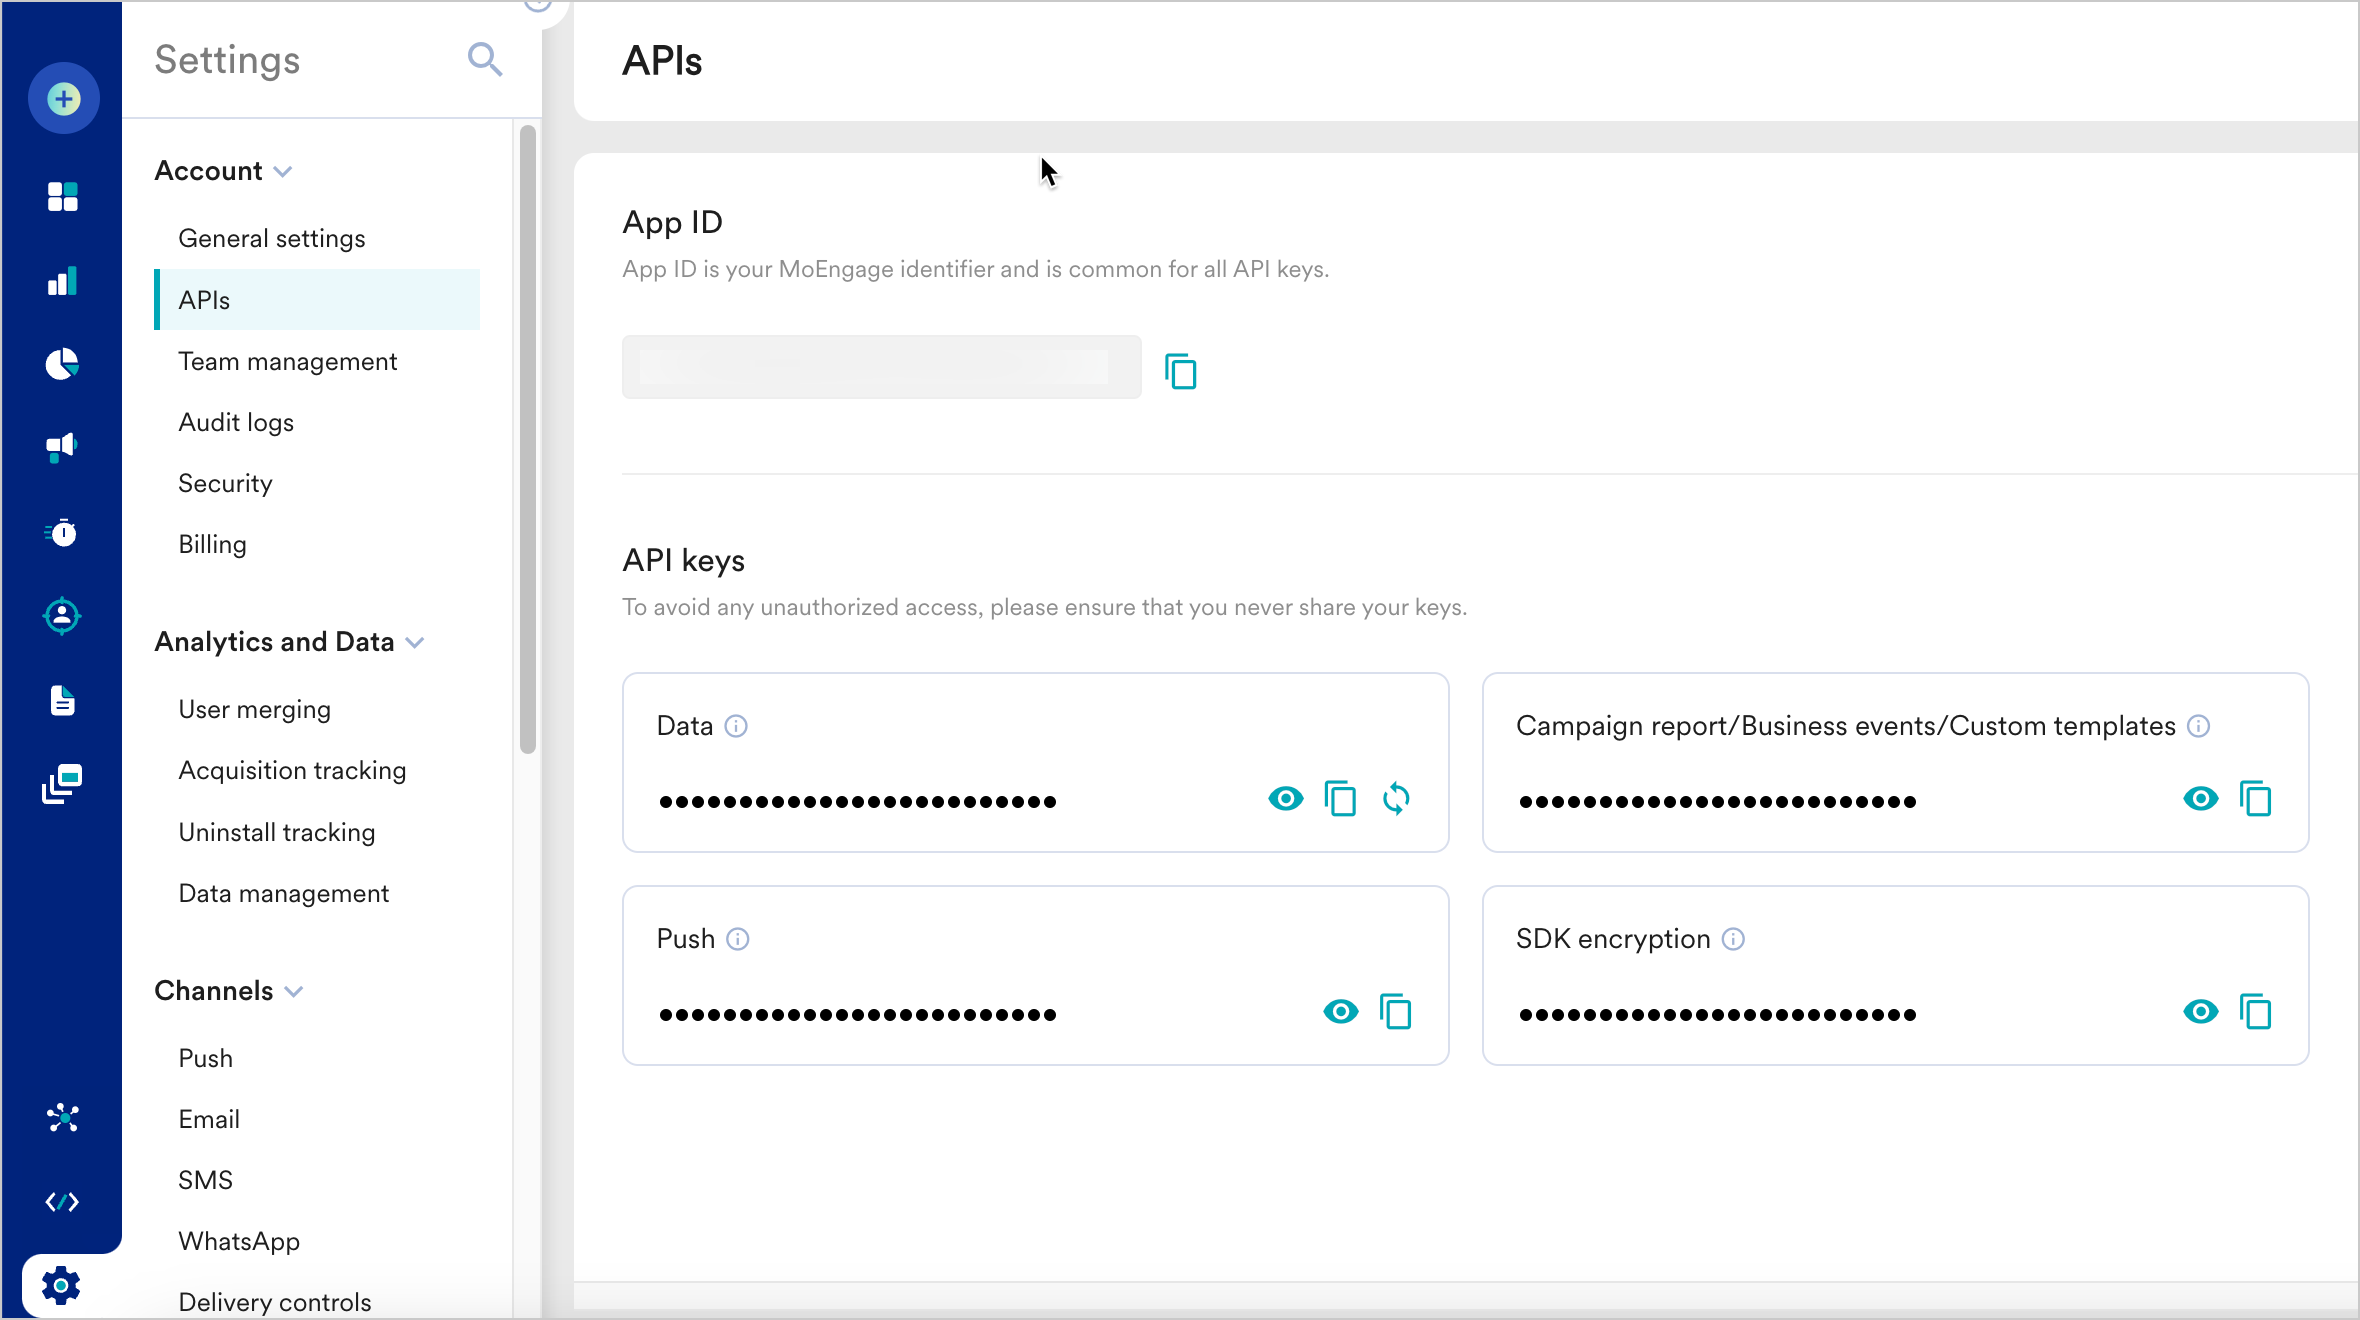The height and width of the screenshot is (1320, 2360).
Task: Open Team management
Action: point(288,361)
